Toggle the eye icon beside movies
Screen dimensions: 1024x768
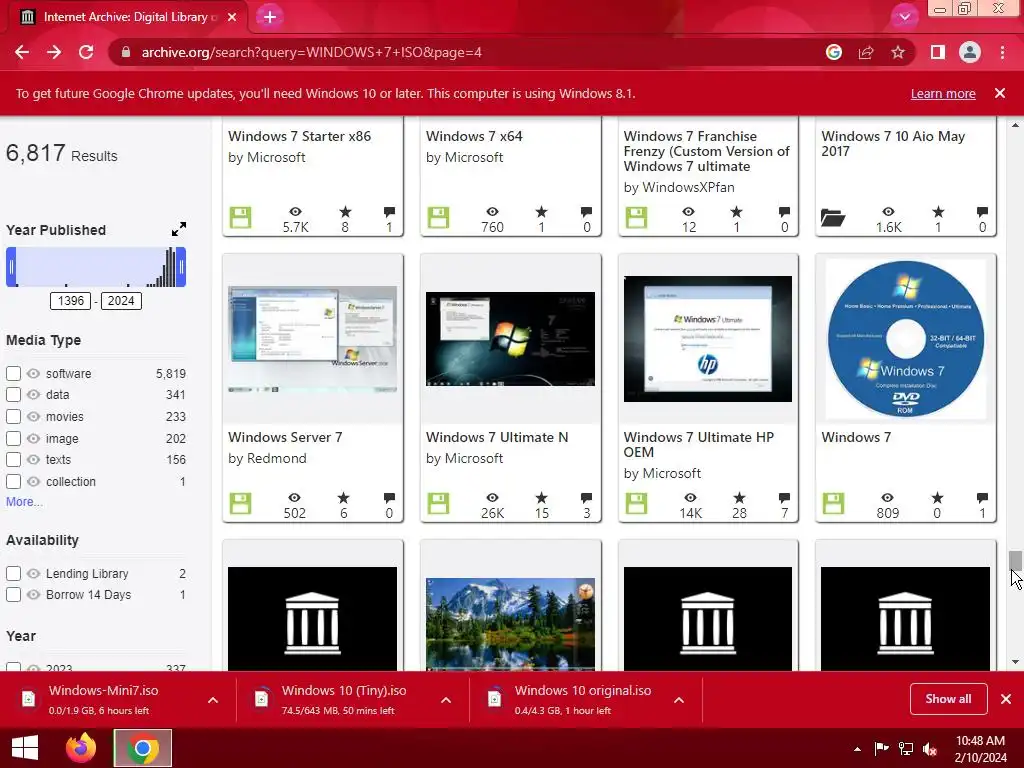tap(33, 417)
